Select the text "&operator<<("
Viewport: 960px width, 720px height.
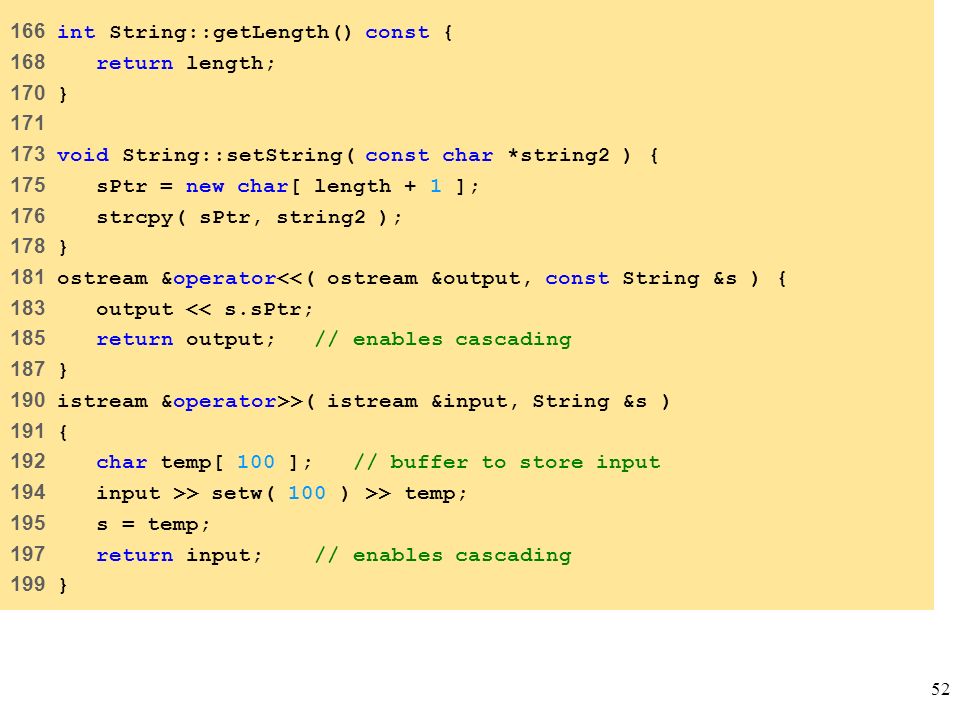point(238,279)
